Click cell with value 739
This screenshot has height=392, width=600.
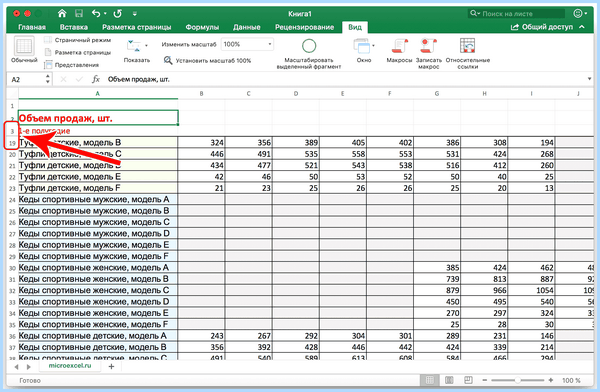[x=437, y=279]
